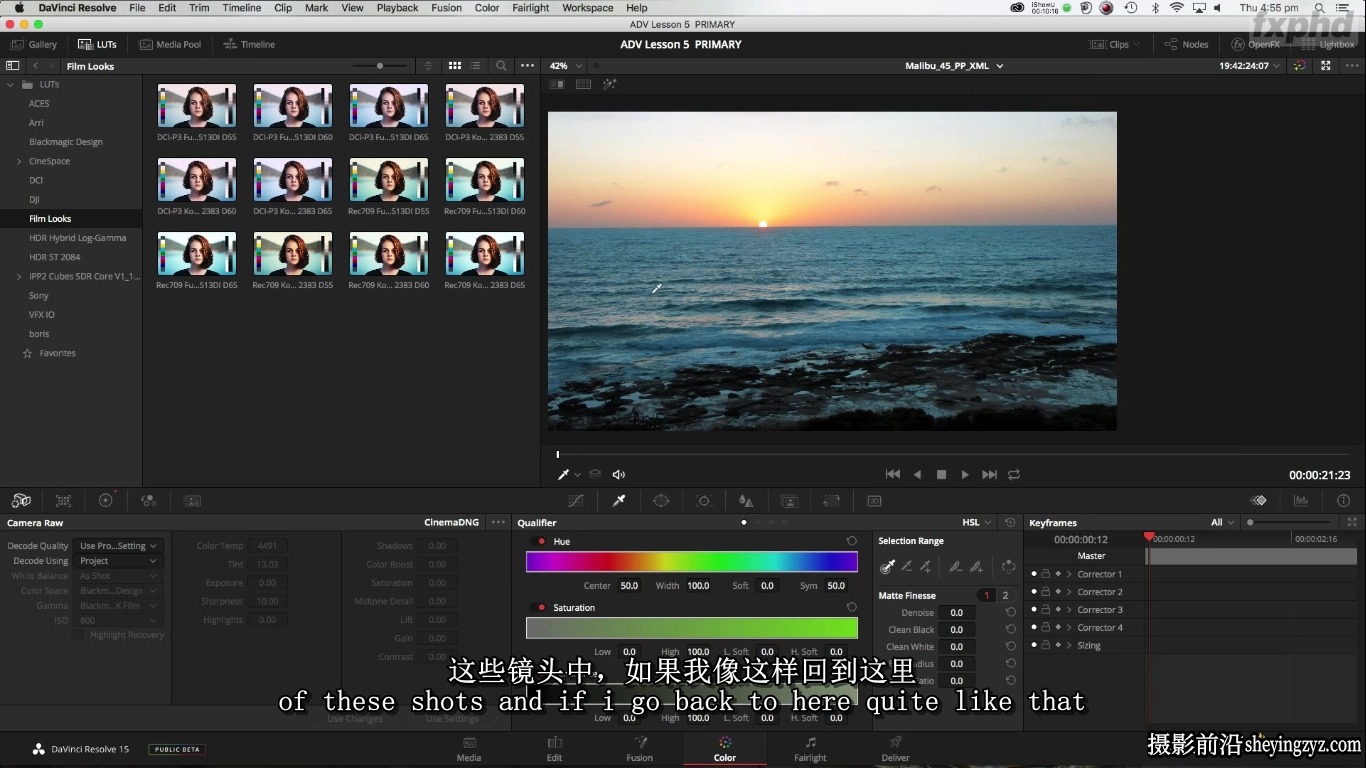Choose the subtract softness feather tool
Viewport: 1366px width, 768px height.
point(956,566)
